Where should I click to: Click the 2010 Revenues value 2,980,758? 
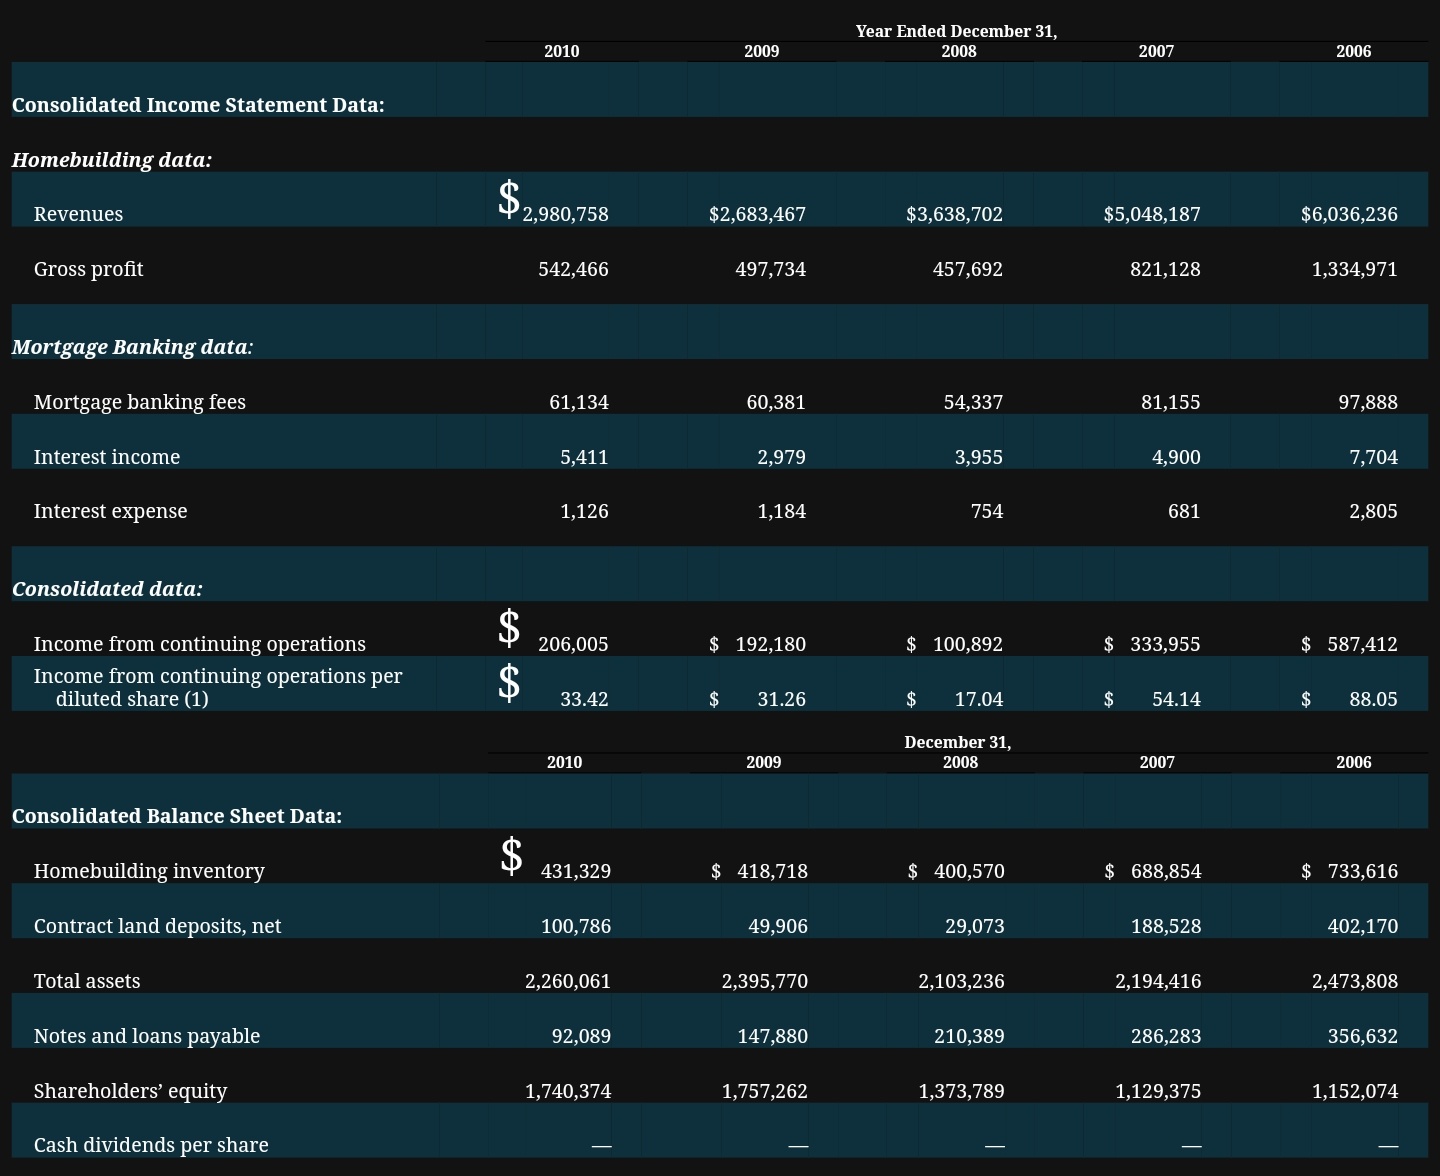point(565,214)
